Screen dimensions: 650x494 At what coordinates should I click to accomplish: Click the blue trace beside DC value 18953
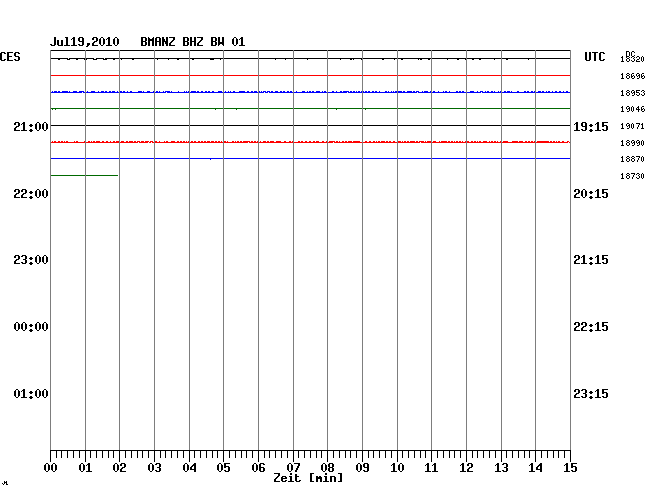[310, 92]
